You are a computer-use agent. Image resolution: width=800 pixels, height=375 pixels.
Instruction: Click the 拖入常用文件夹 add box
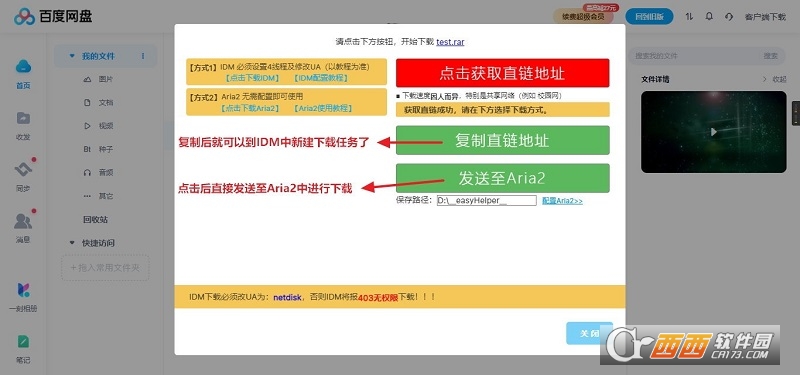tap(105, 268)
